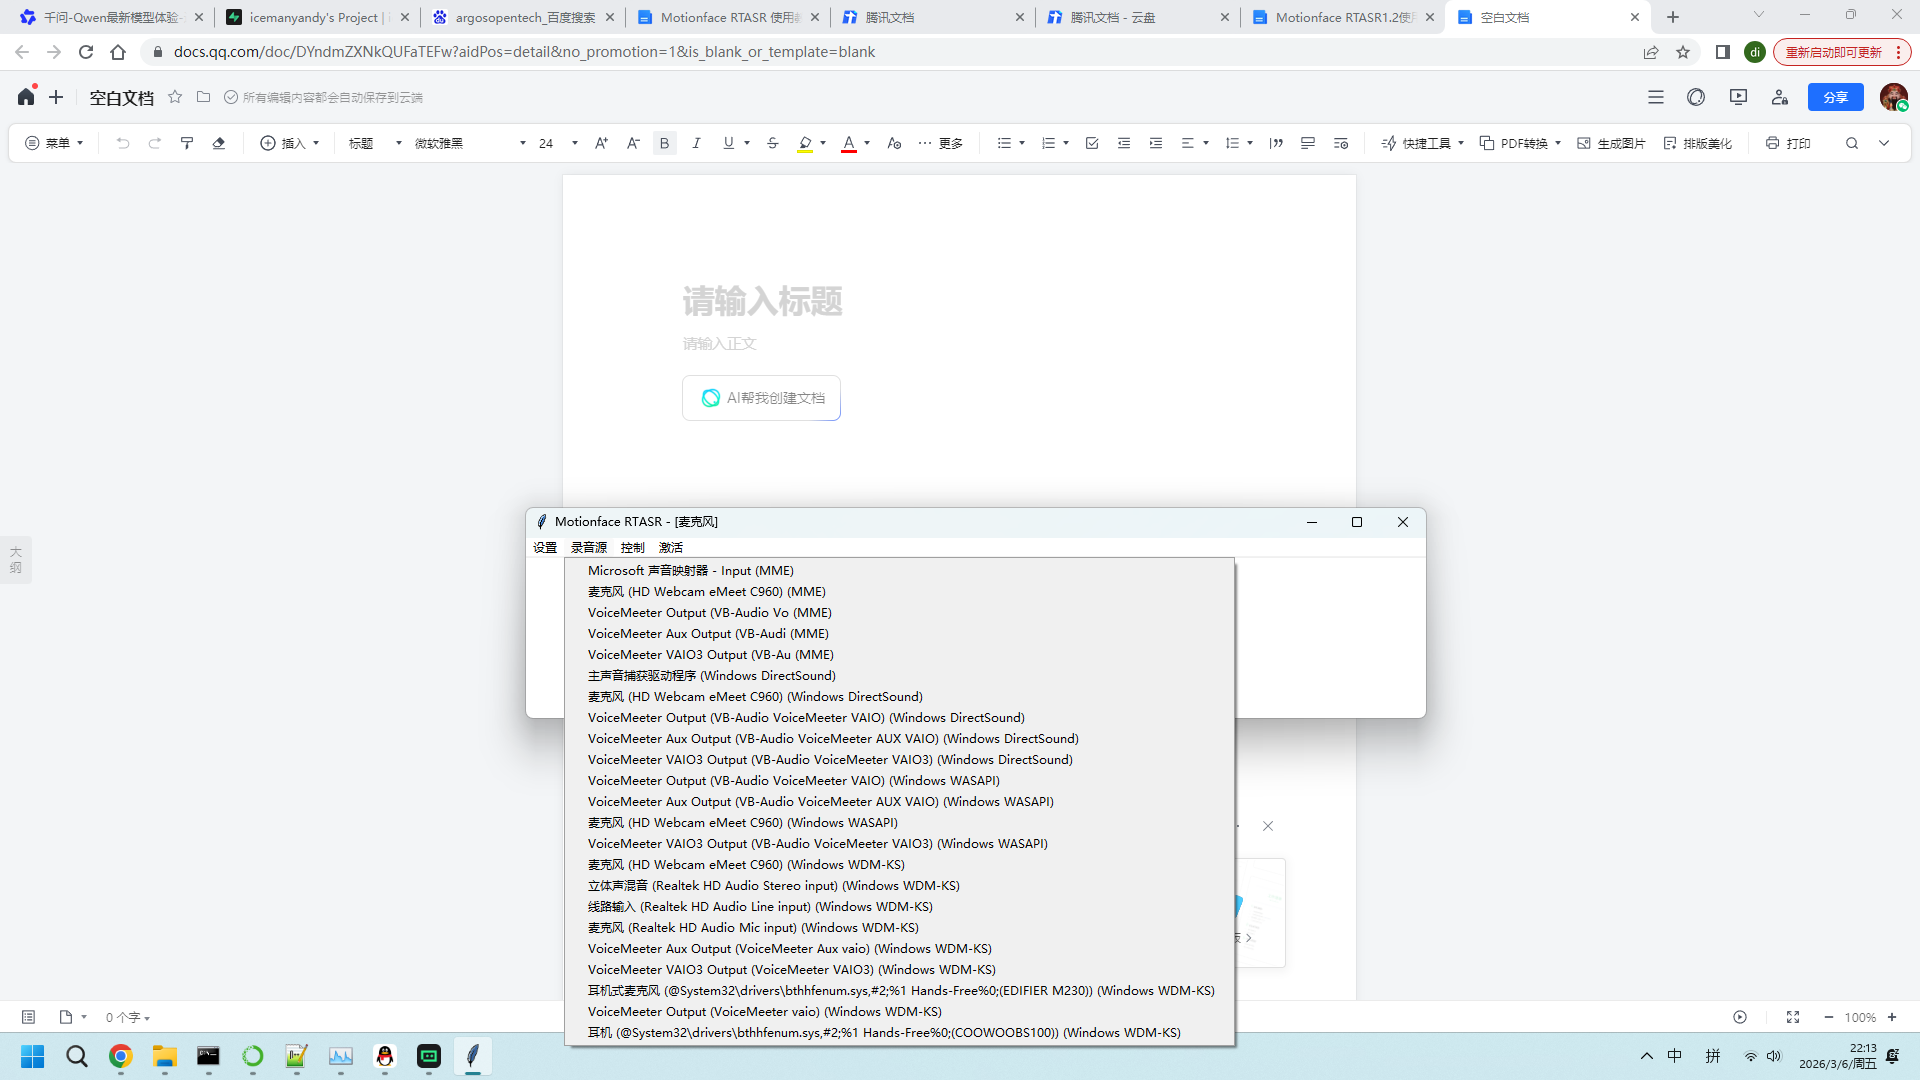1920x1080 pixels.
Task: Collapse the toolbar with the chevron
Action: [x=1884, y=143]
